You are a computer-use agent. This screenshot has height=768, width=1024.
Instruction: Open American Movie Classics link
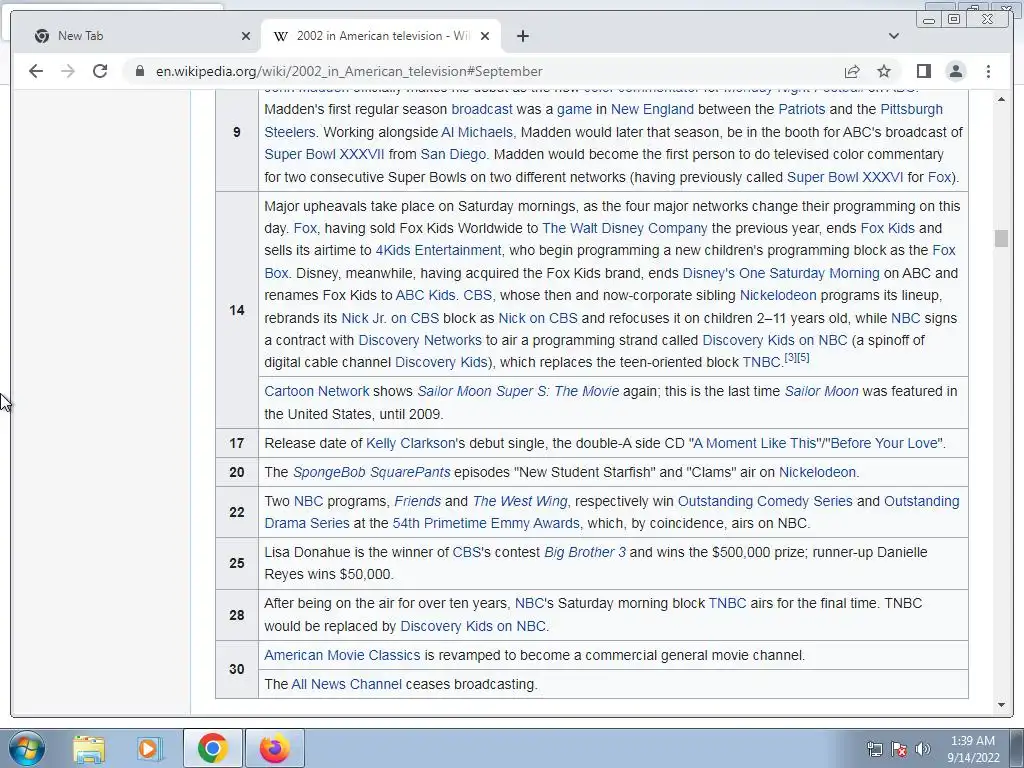click(x=342, y=655)
